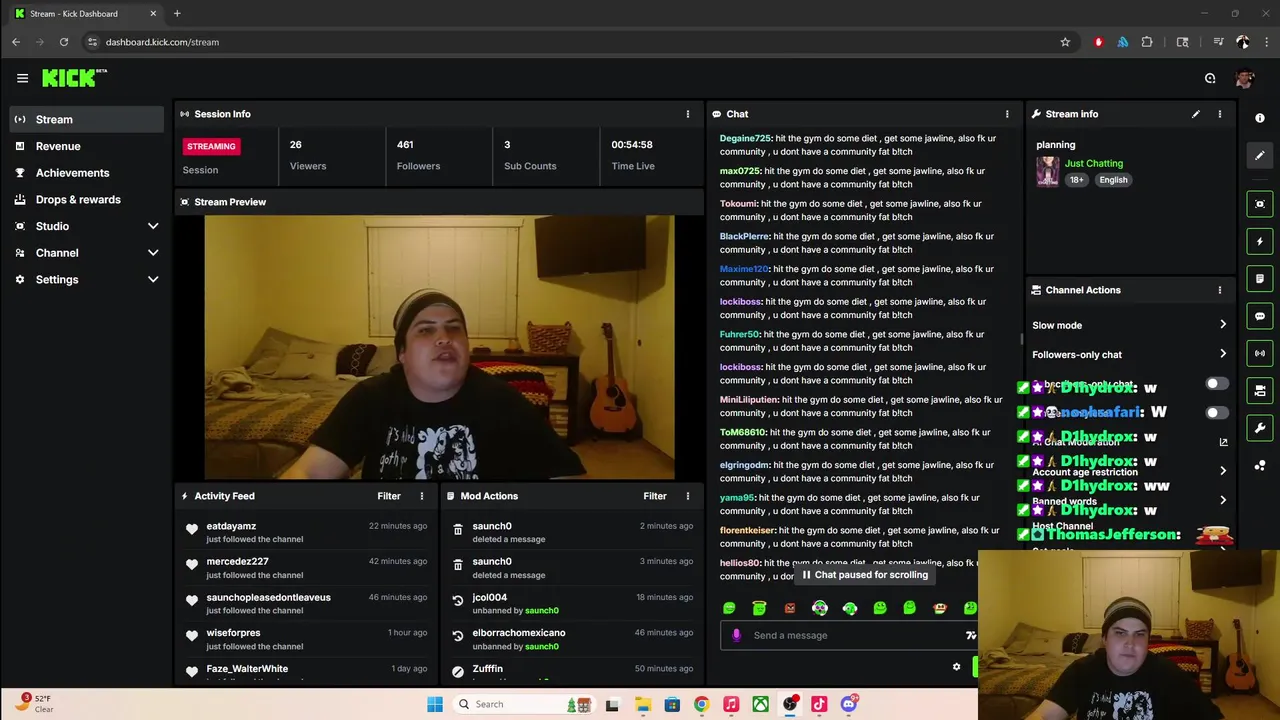Open Discord from the taskbar

tap(849, 704)
